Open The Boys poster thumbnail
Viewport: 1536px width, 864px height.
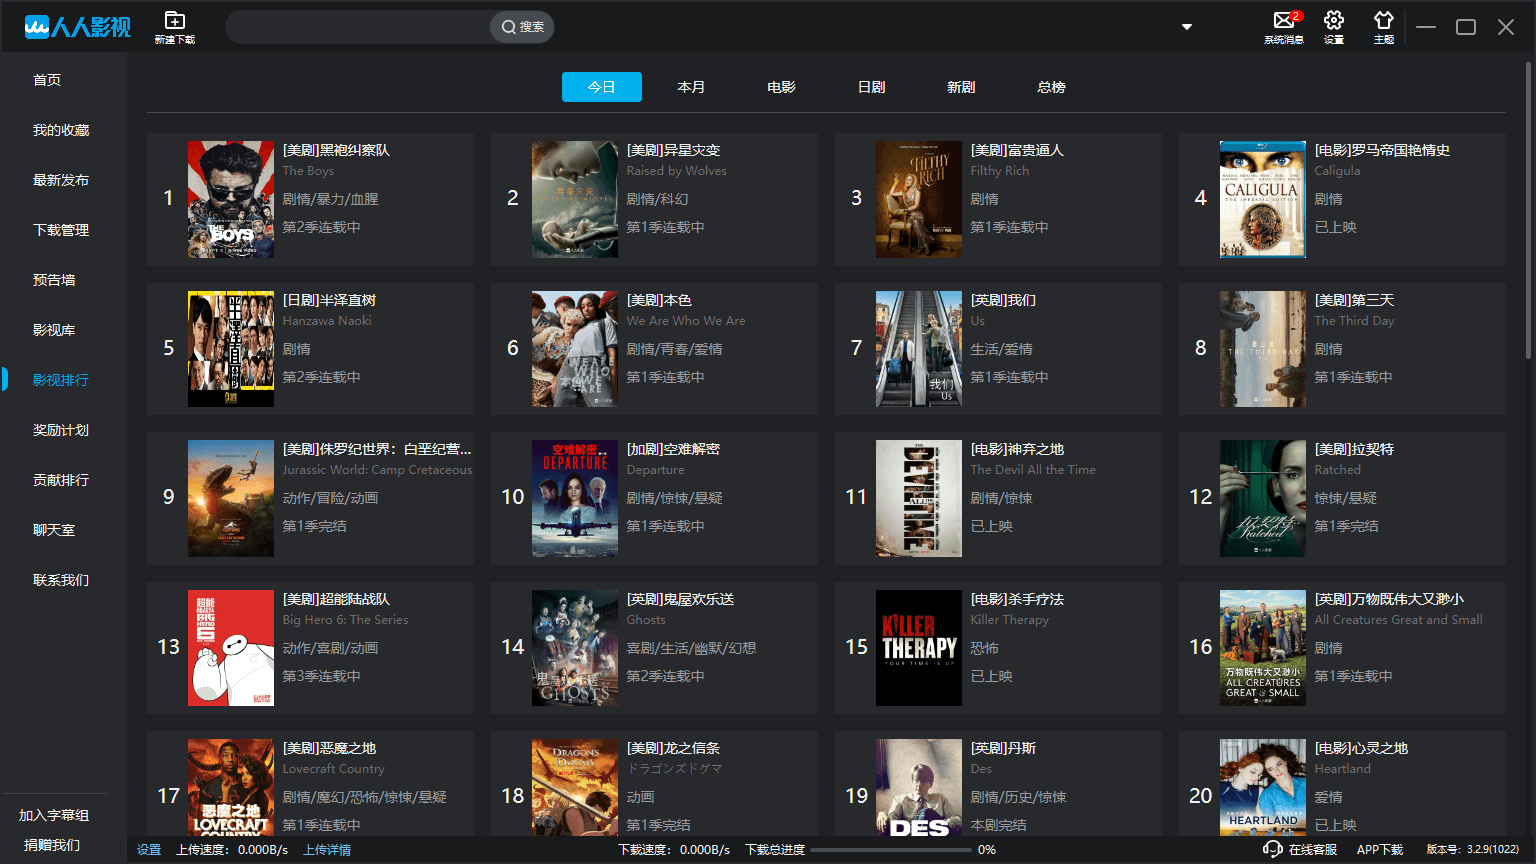tap(230, 198)
